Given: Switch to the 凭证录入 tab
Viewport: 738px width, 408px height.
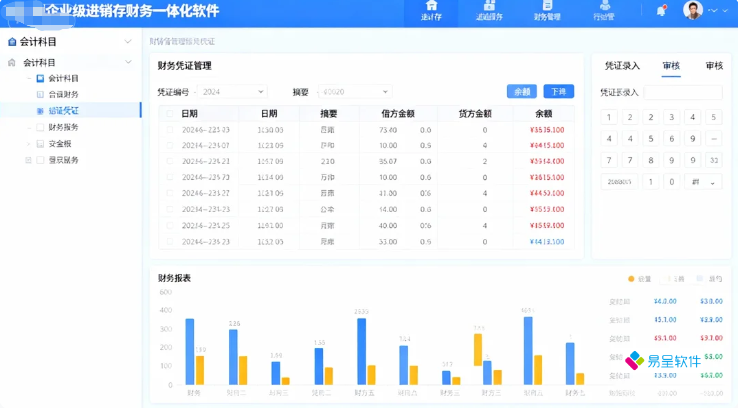Looking at the screenshot, I should tap(622, 66).
